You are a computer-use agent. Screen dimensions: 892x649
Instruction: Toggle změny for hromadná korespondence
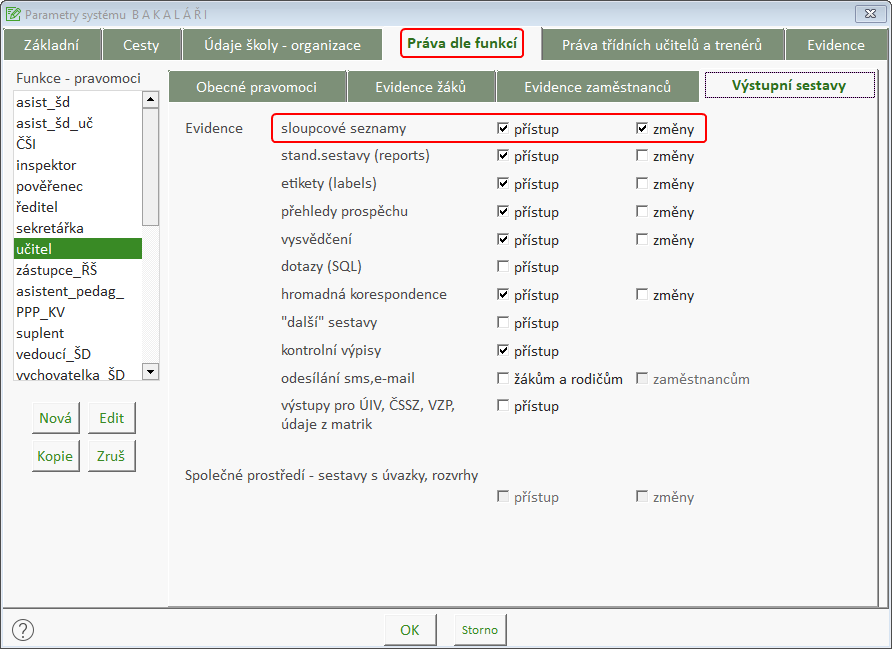point(642,295)
